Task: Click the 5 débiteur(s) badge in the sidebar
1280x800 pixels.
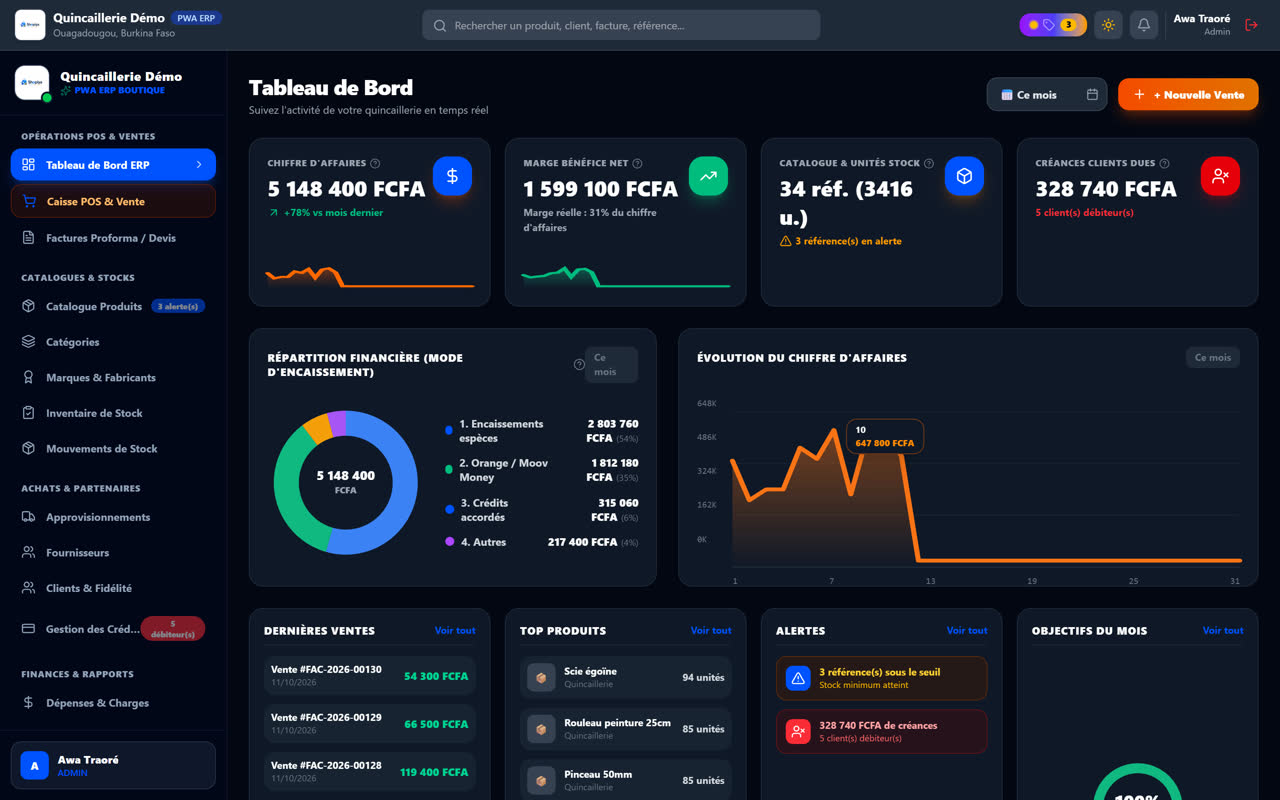Action: [x=173, y=629]
